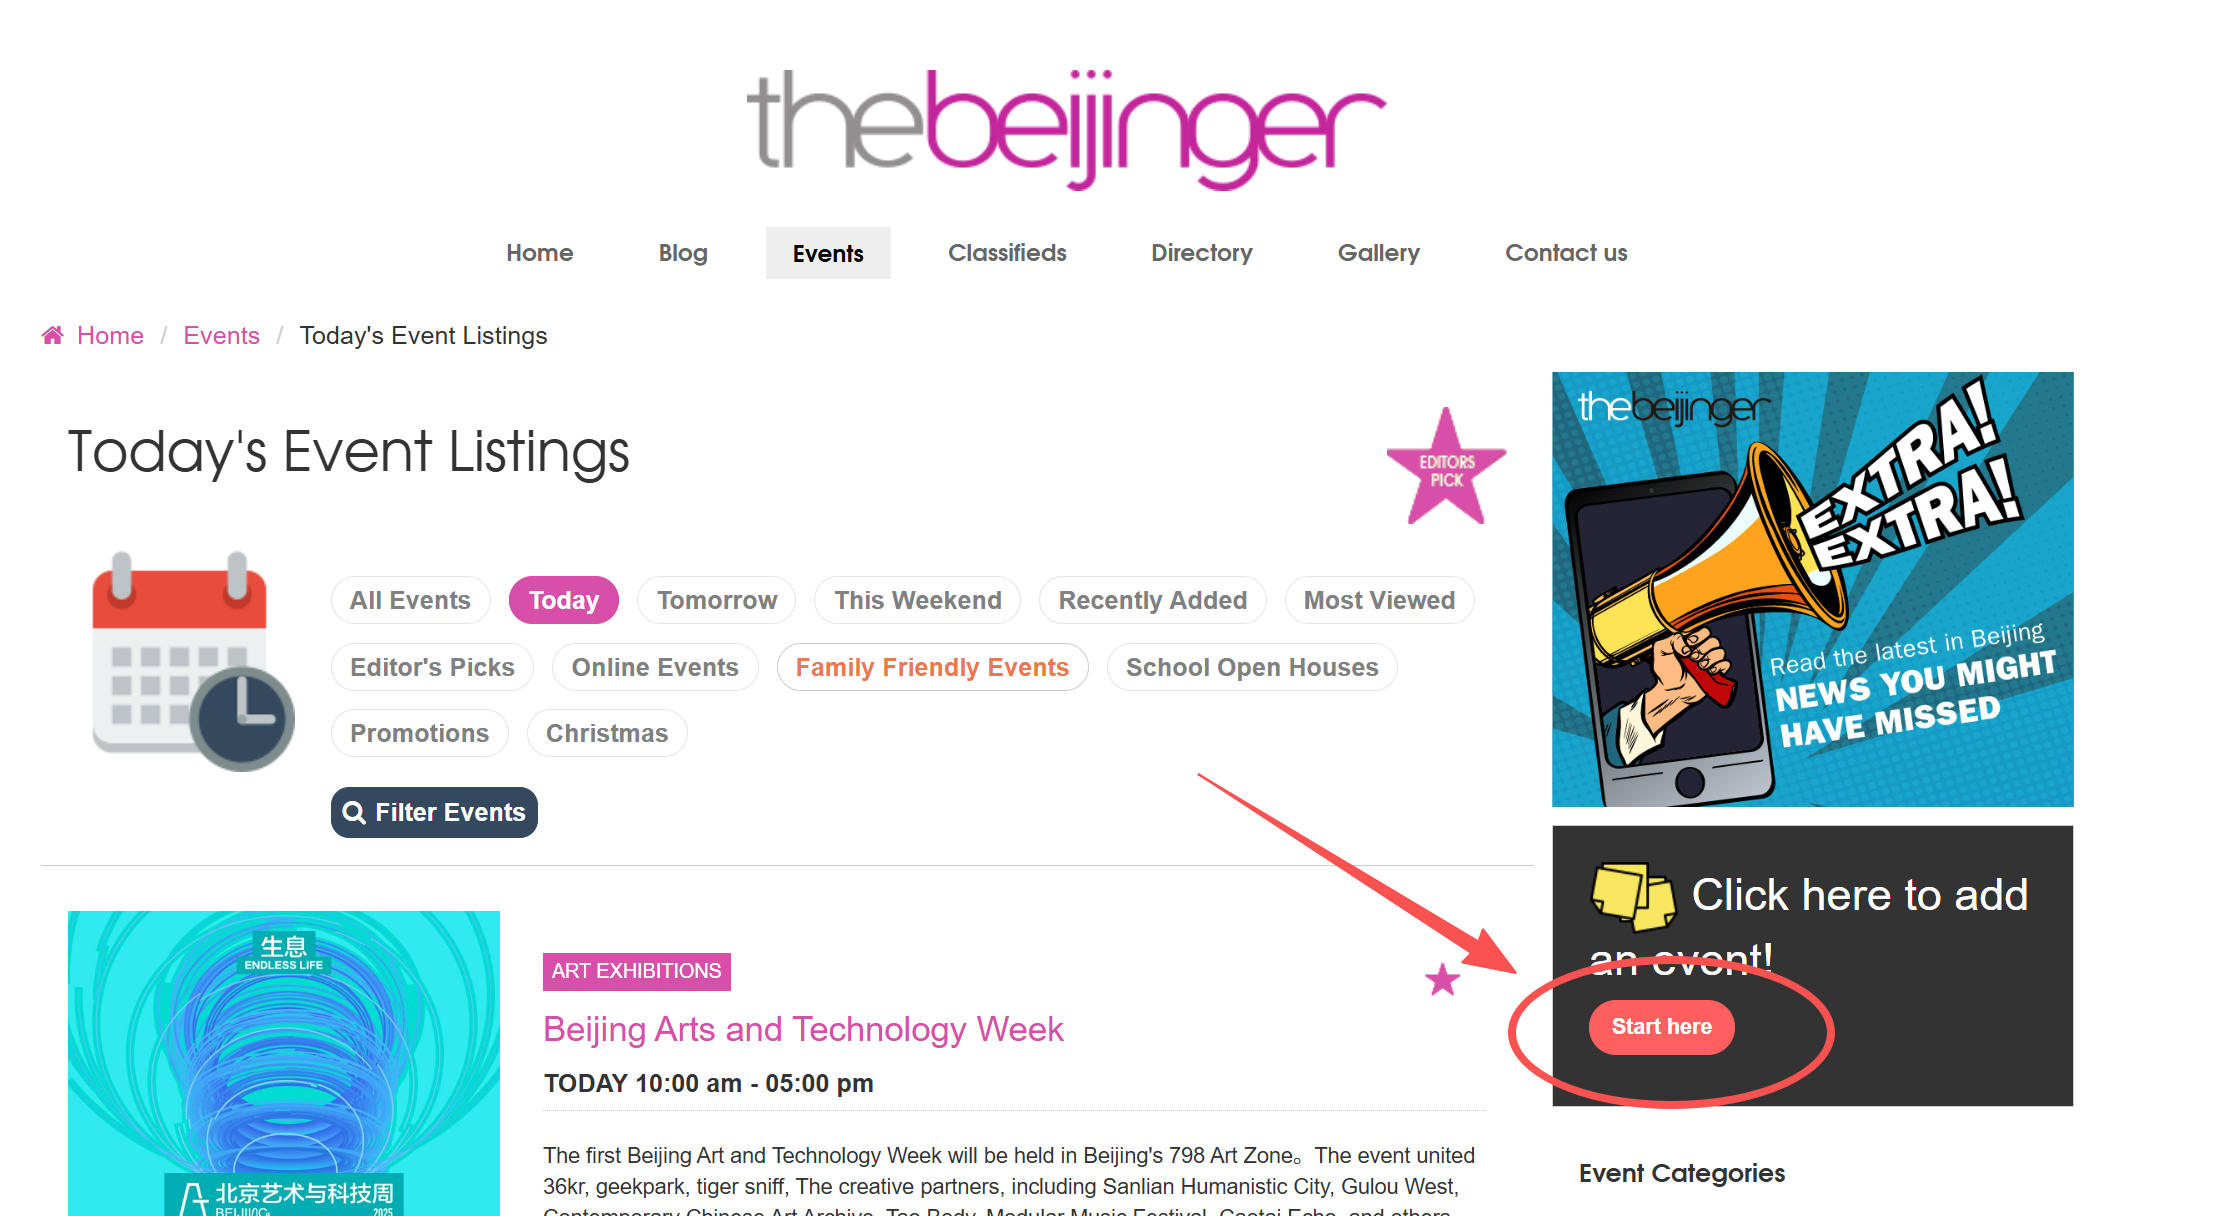The height and width of the screenshot is (1216, 2226).
Task: Click the magnifier icon in Filter Events
Action: pos(353,812)
